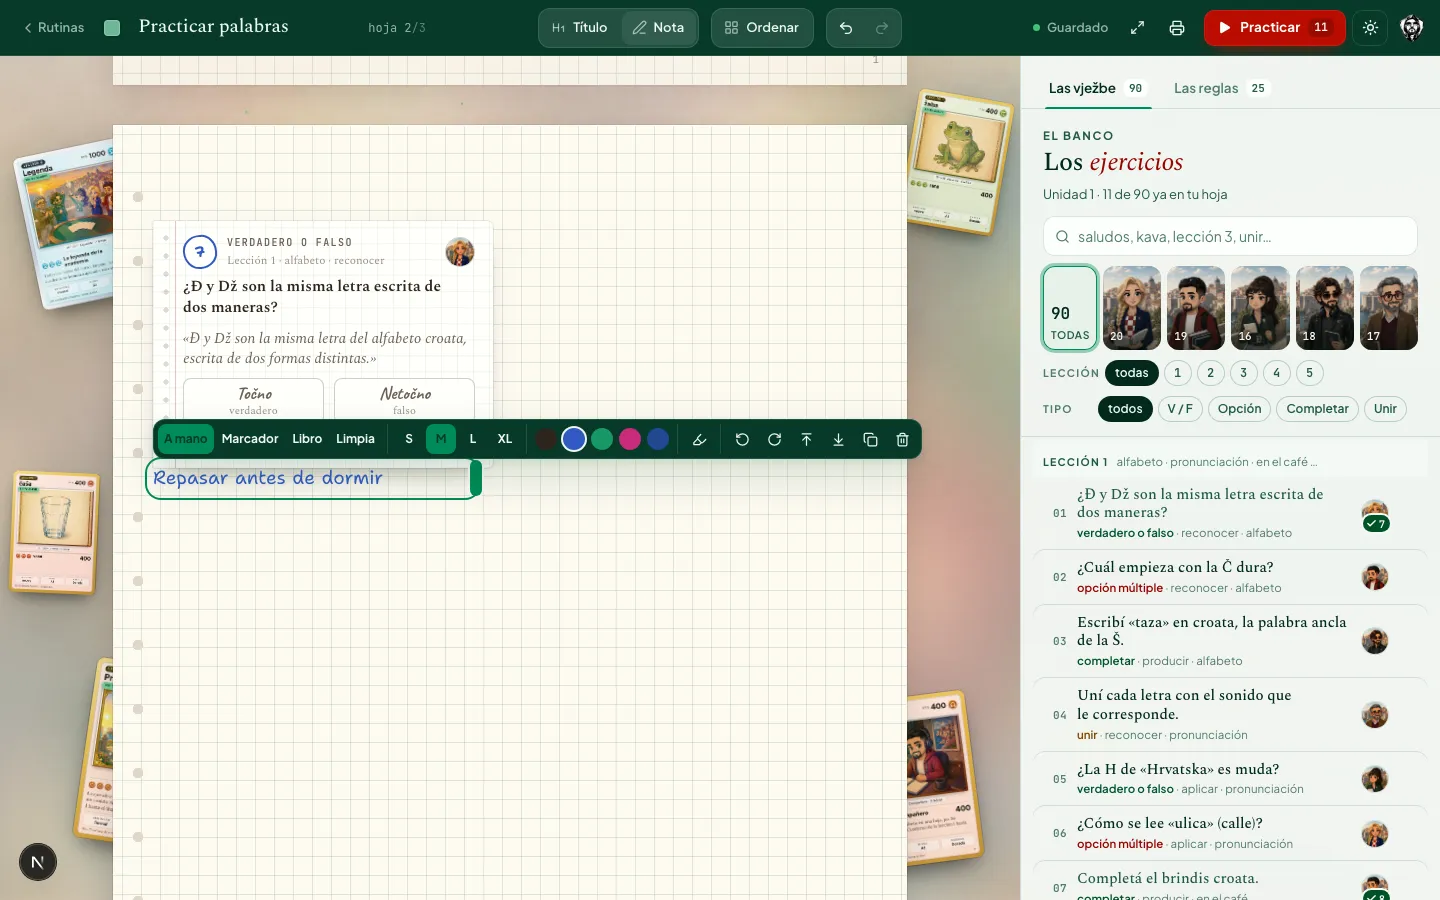Go back to Rutinas
Viewport: 1440px width, 900px height.
point(54,28)
